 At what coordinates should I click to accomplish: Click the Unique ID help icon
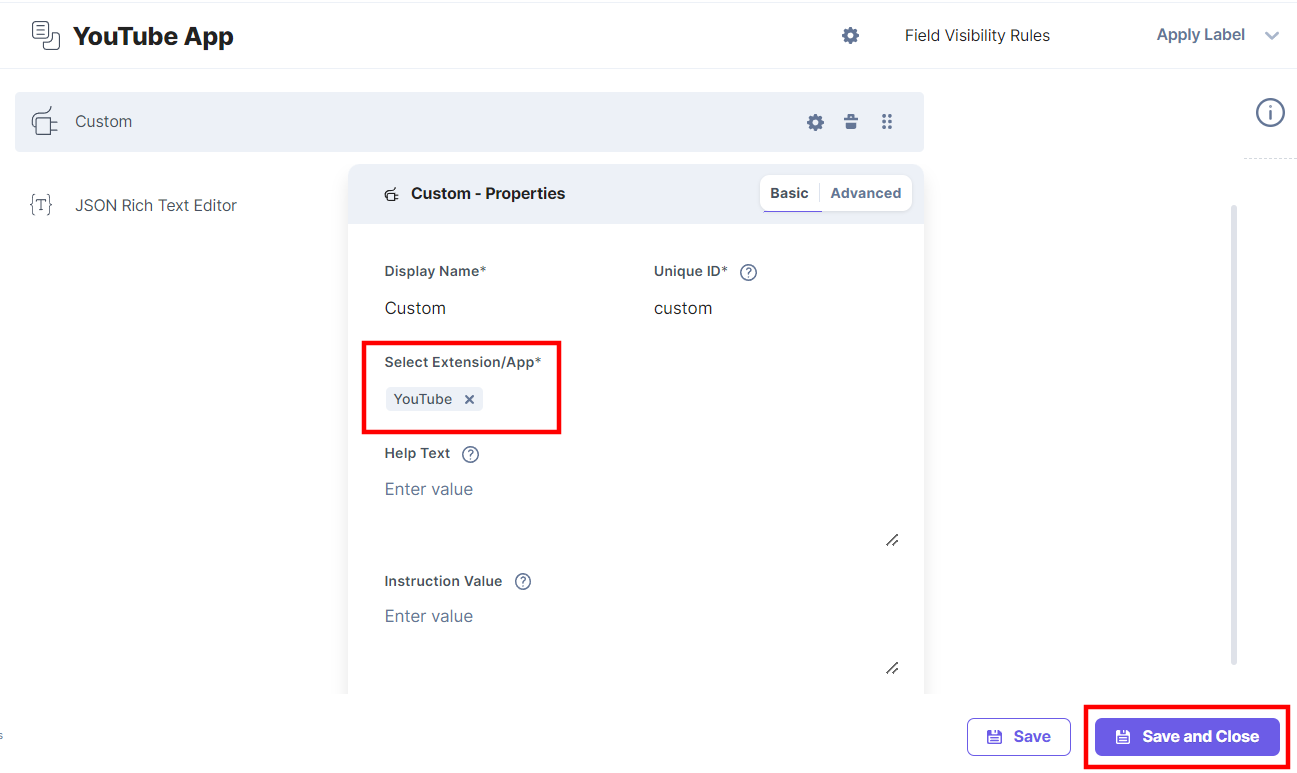[x=748, y=272]
